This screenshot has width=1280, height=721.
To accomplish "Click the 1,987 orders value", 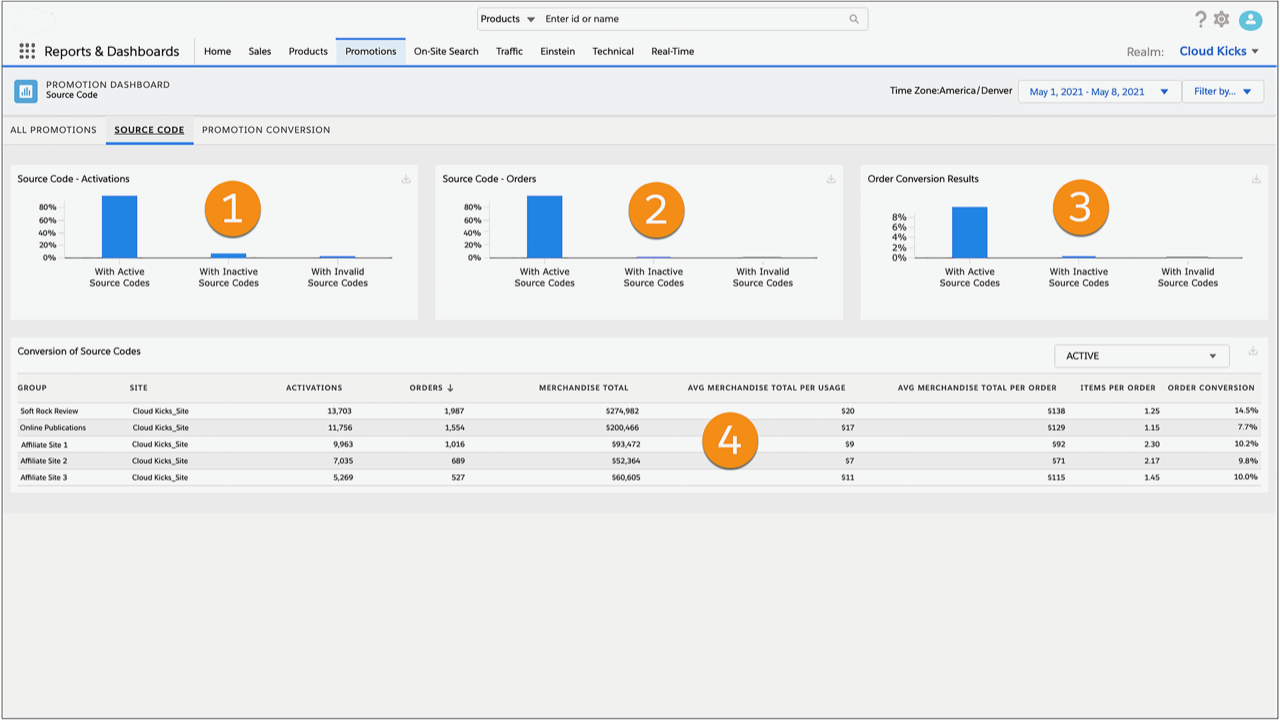I will 454,411.
